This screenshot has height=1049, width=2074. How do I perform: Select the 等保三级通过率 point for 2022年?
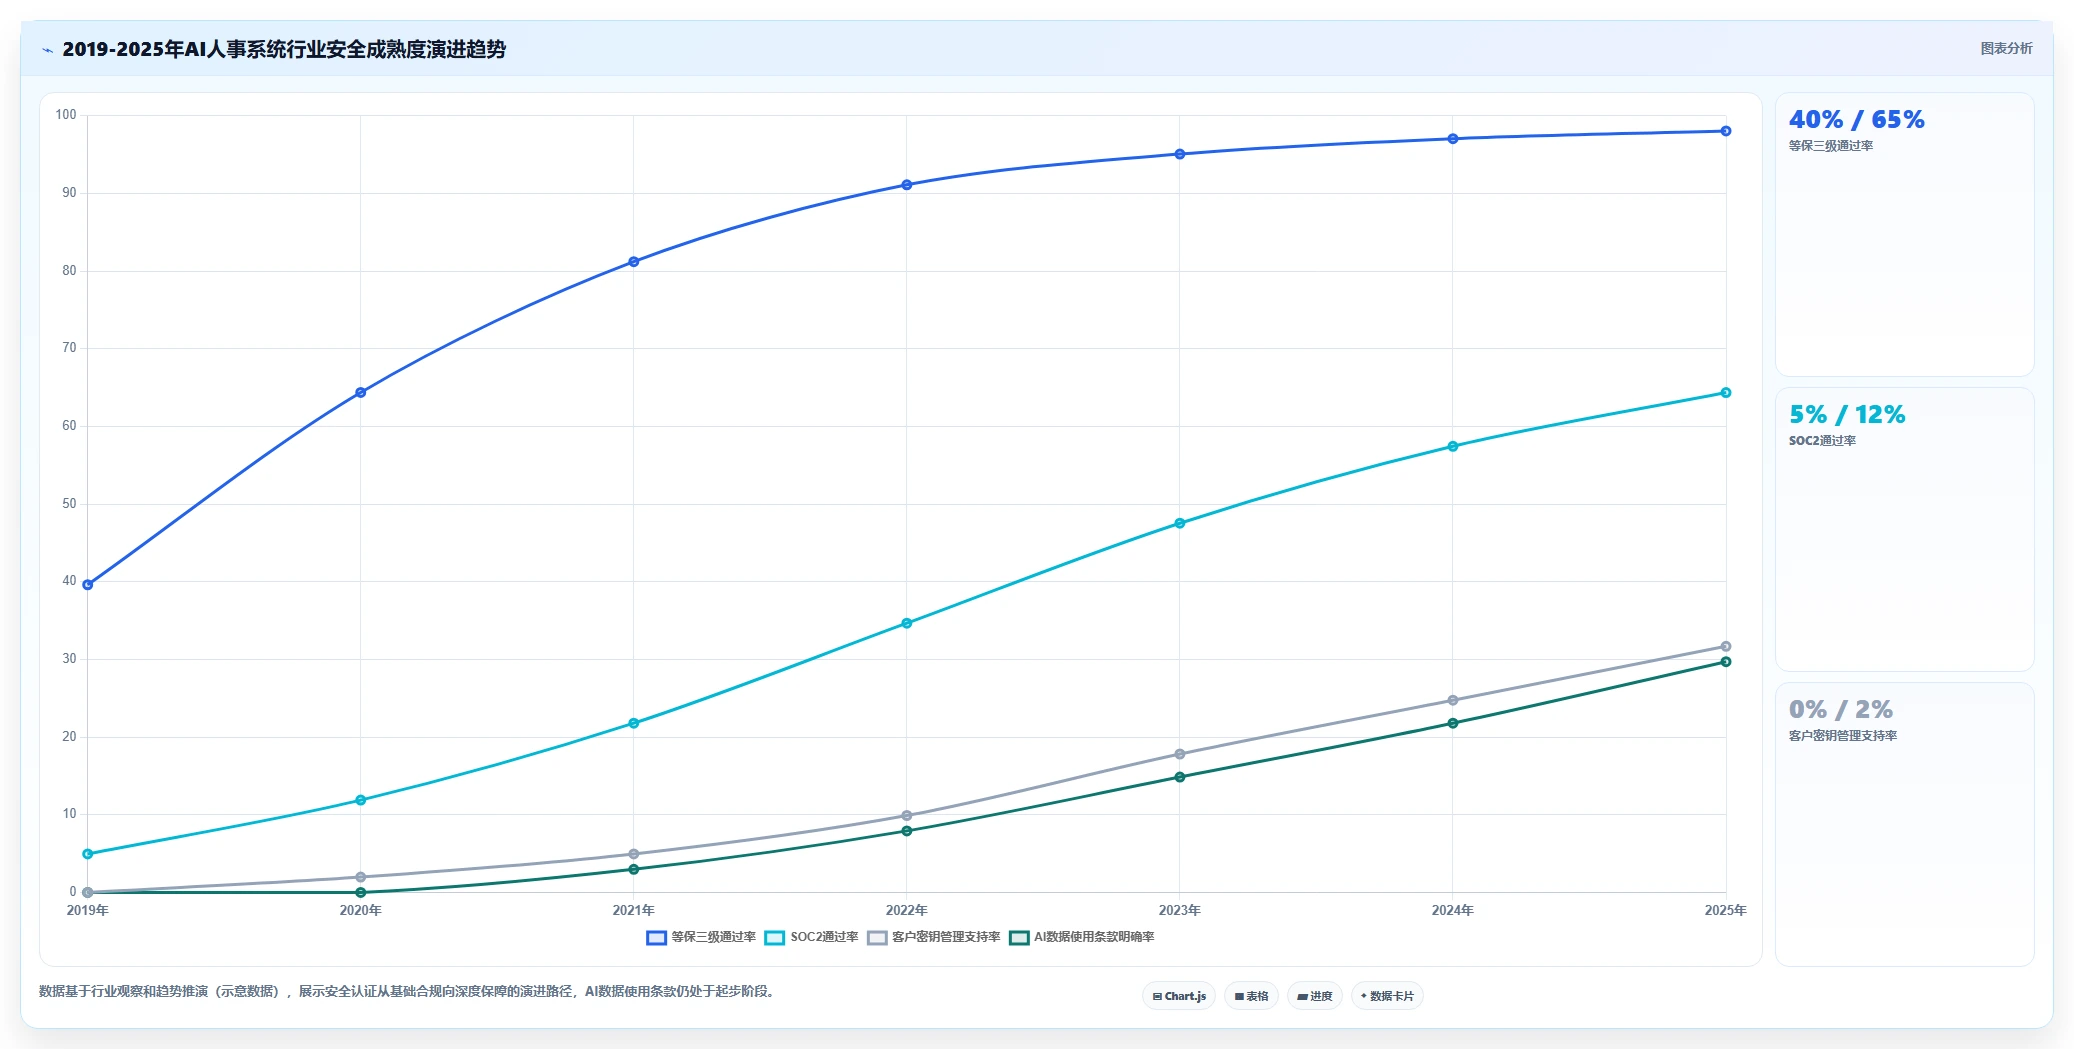point(907,185)
